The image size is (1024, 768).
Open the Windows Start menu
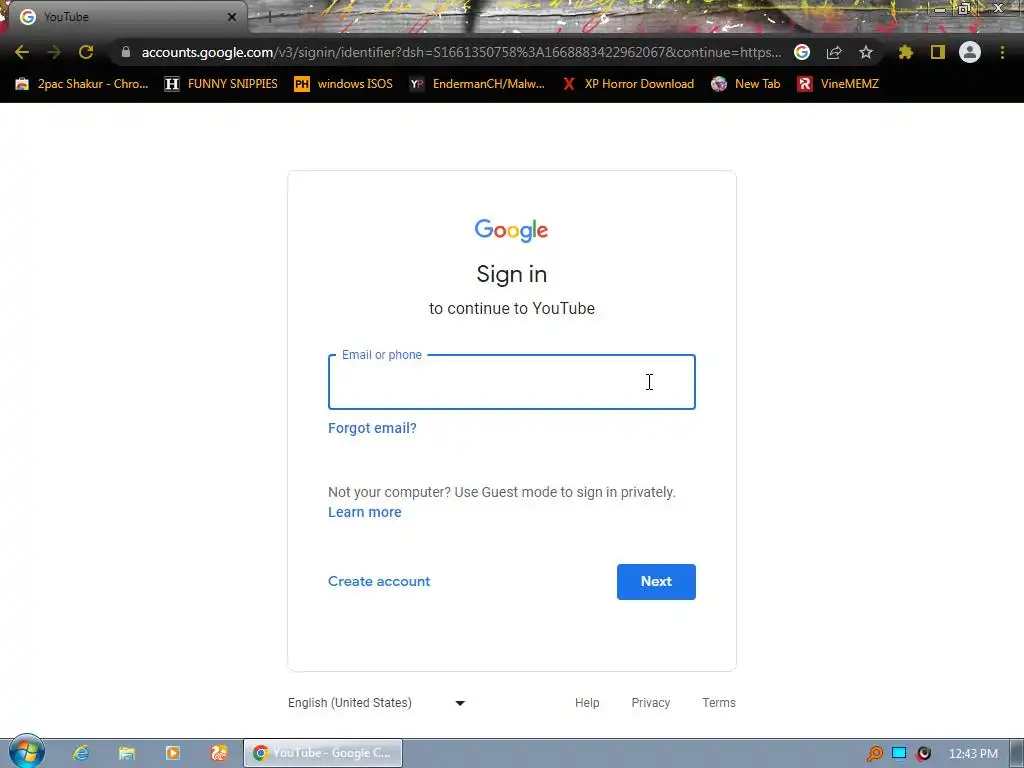(26, 752)
